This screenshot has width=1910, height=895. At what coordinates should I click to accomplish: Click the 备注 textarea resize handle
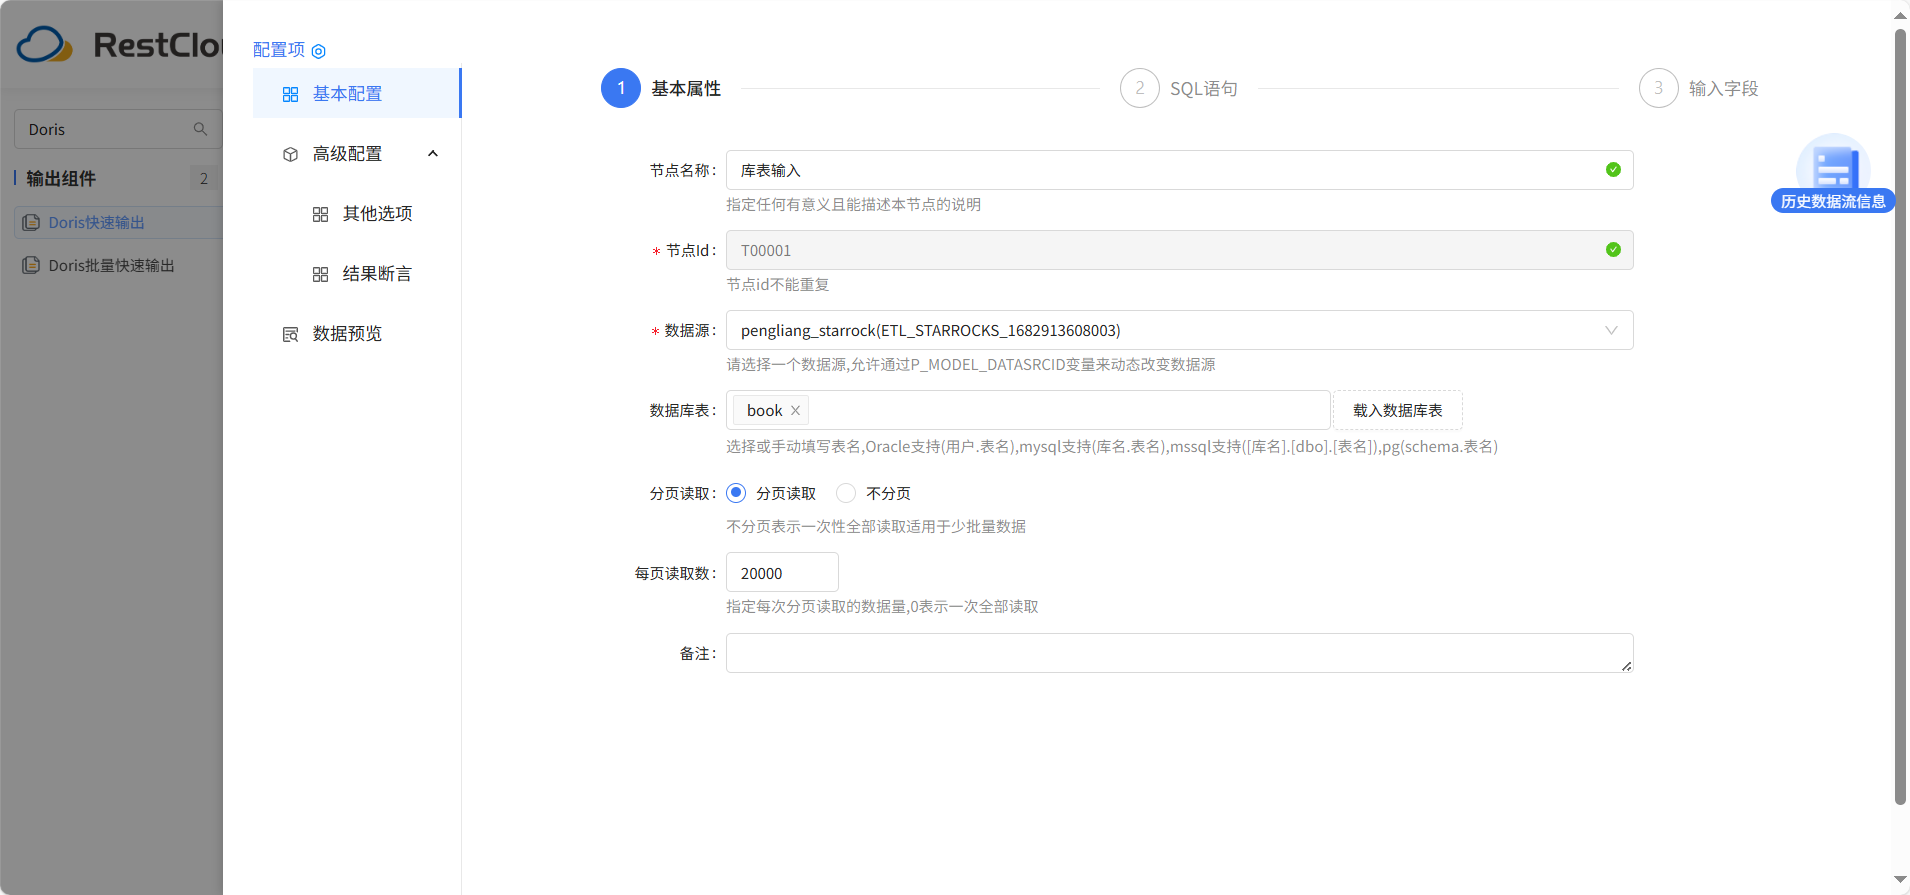point(1627,666)
